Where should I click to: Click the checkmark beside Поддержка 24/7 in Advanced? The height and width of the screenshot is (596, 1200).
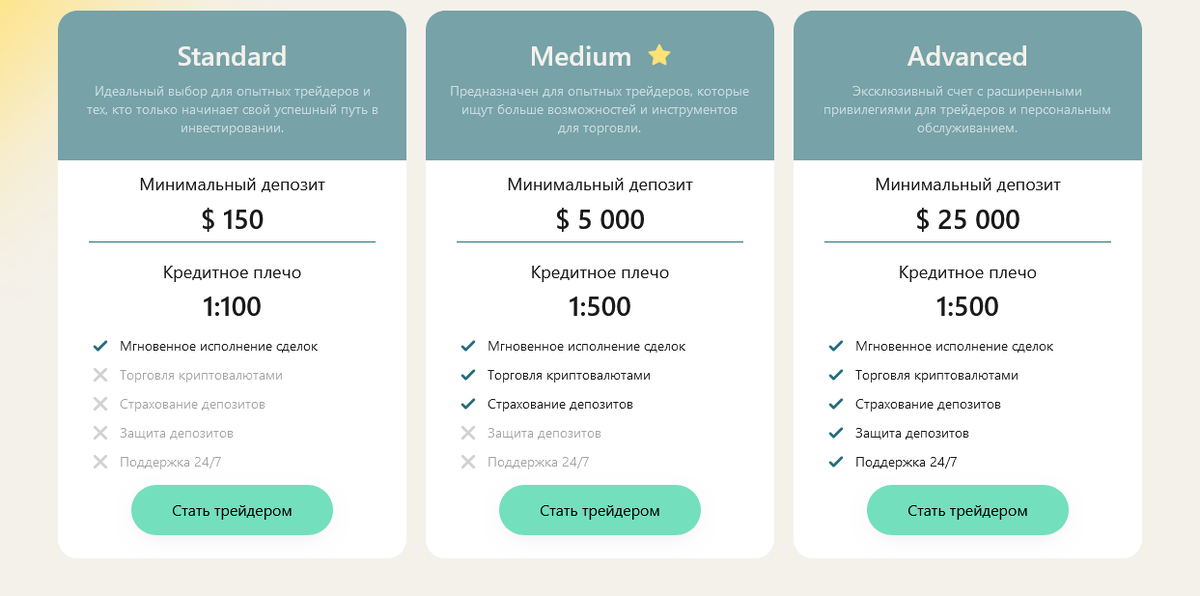pyautogui.click(x=835, y=462)
